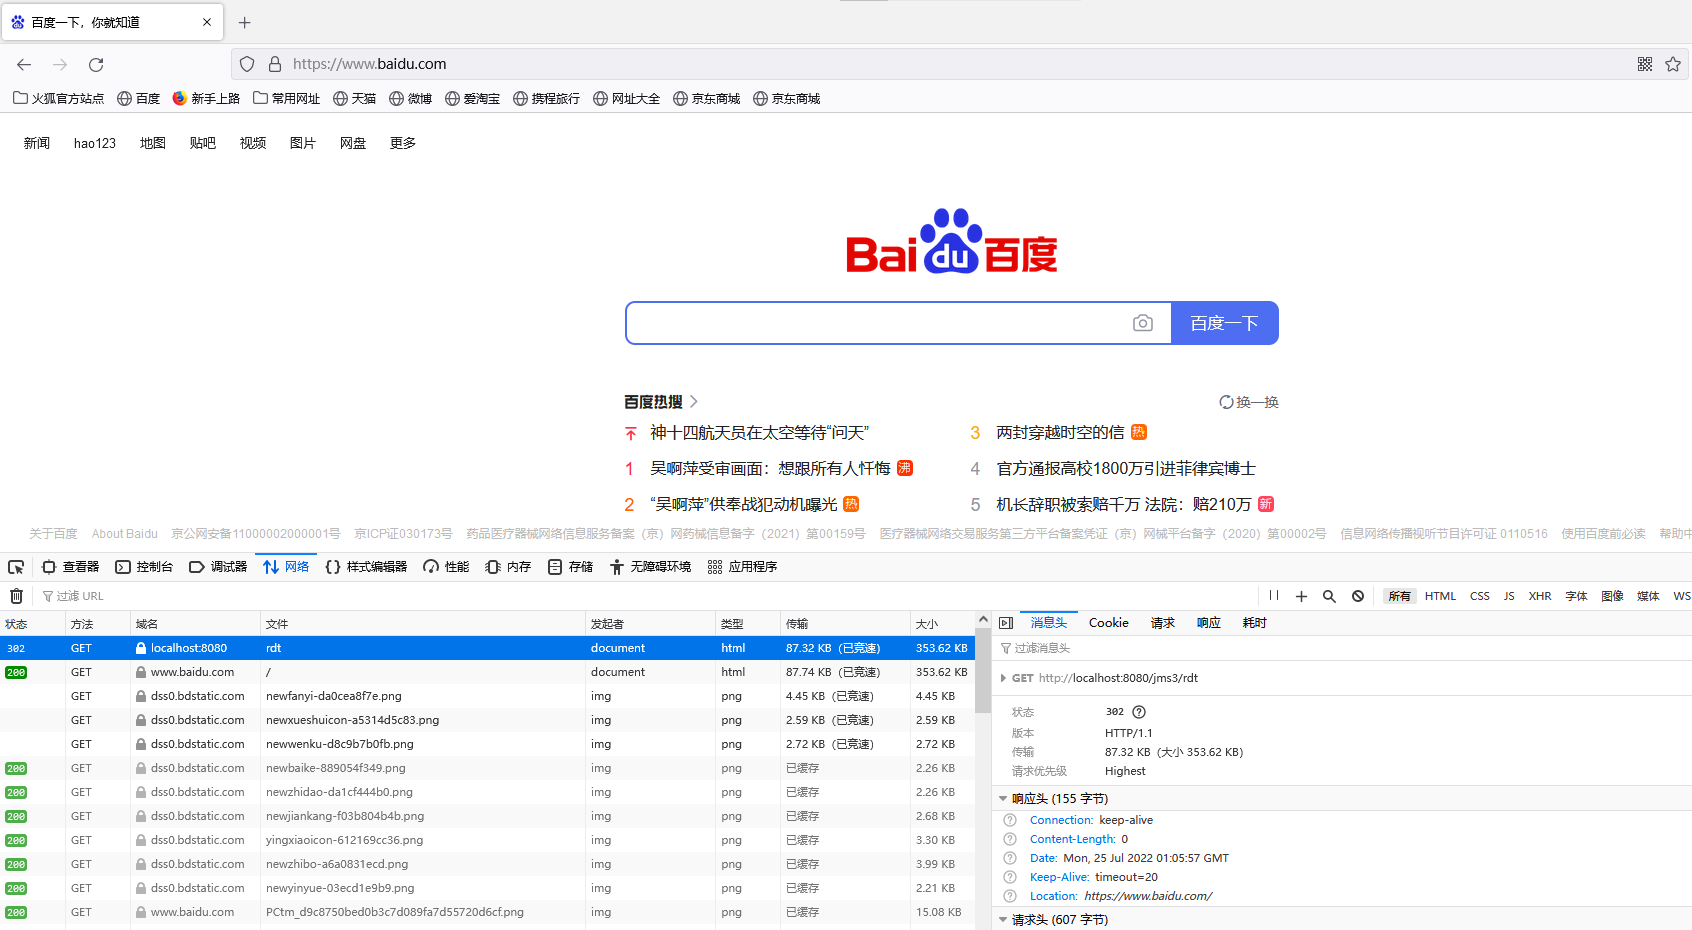Viewport: 1692px width, 930px height.
Task: Select the element picker tool in DevTools
Action: click(16, 566)
